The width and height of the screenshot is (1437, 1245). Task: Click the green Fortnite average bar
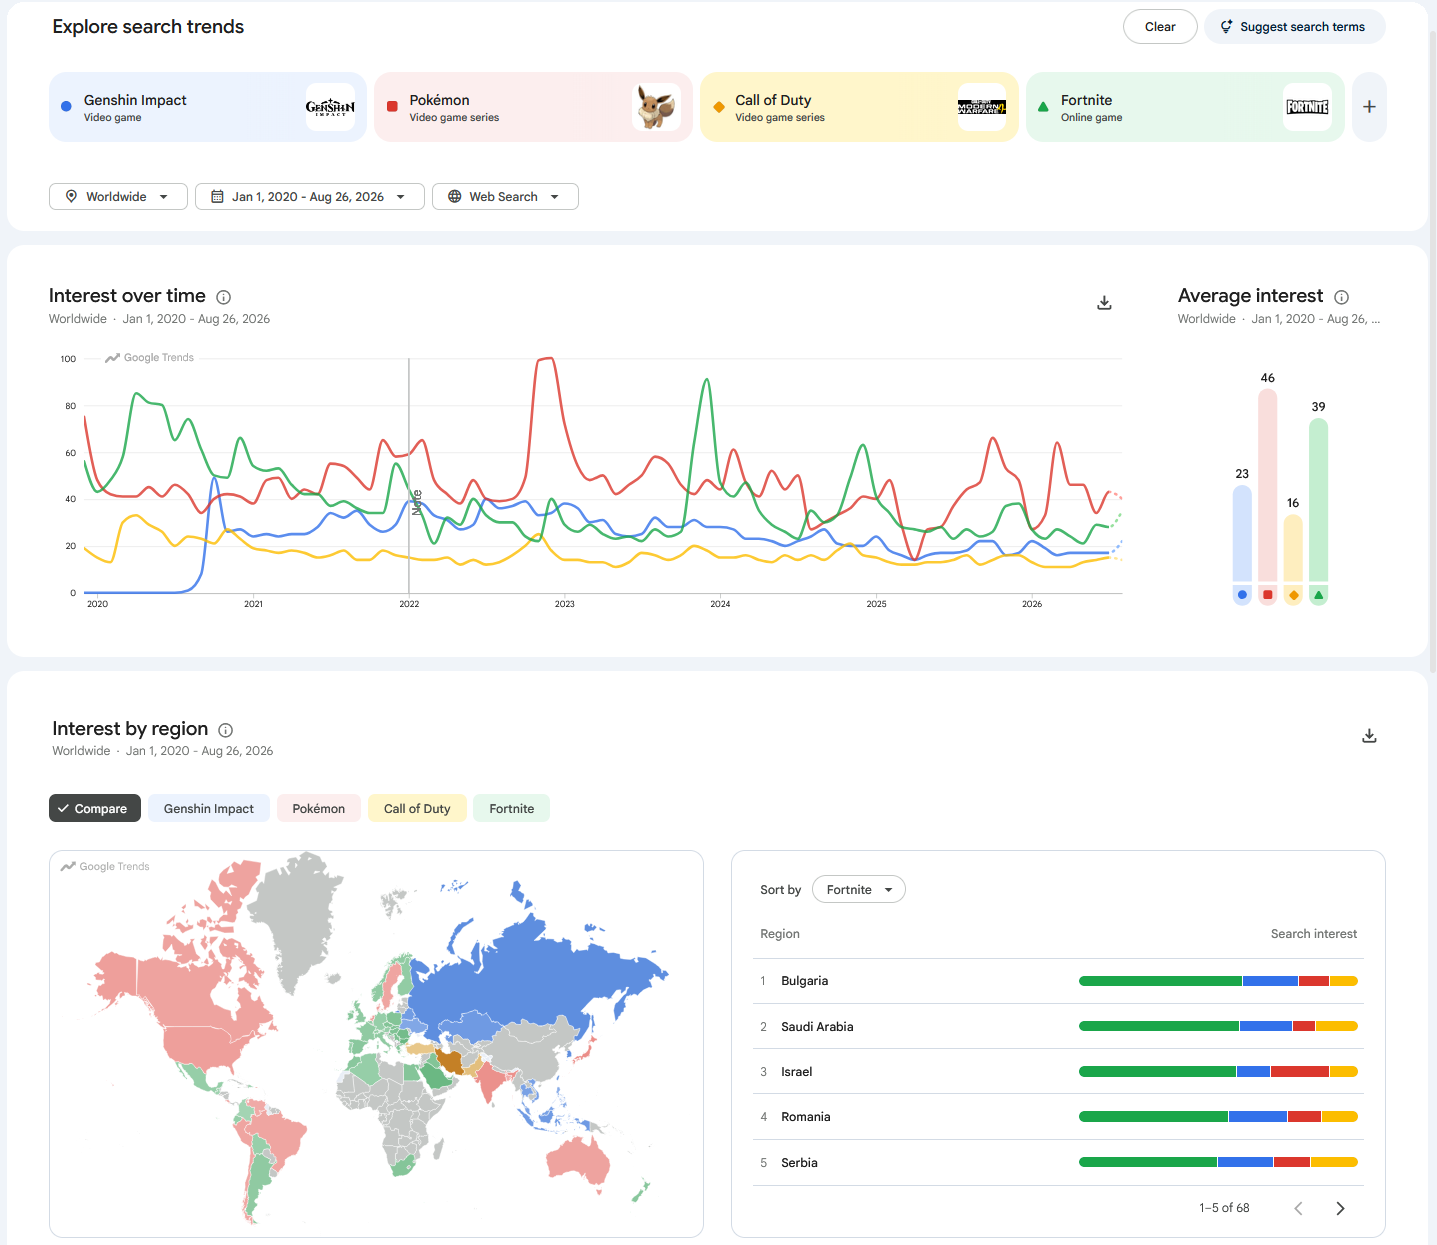1319,500
